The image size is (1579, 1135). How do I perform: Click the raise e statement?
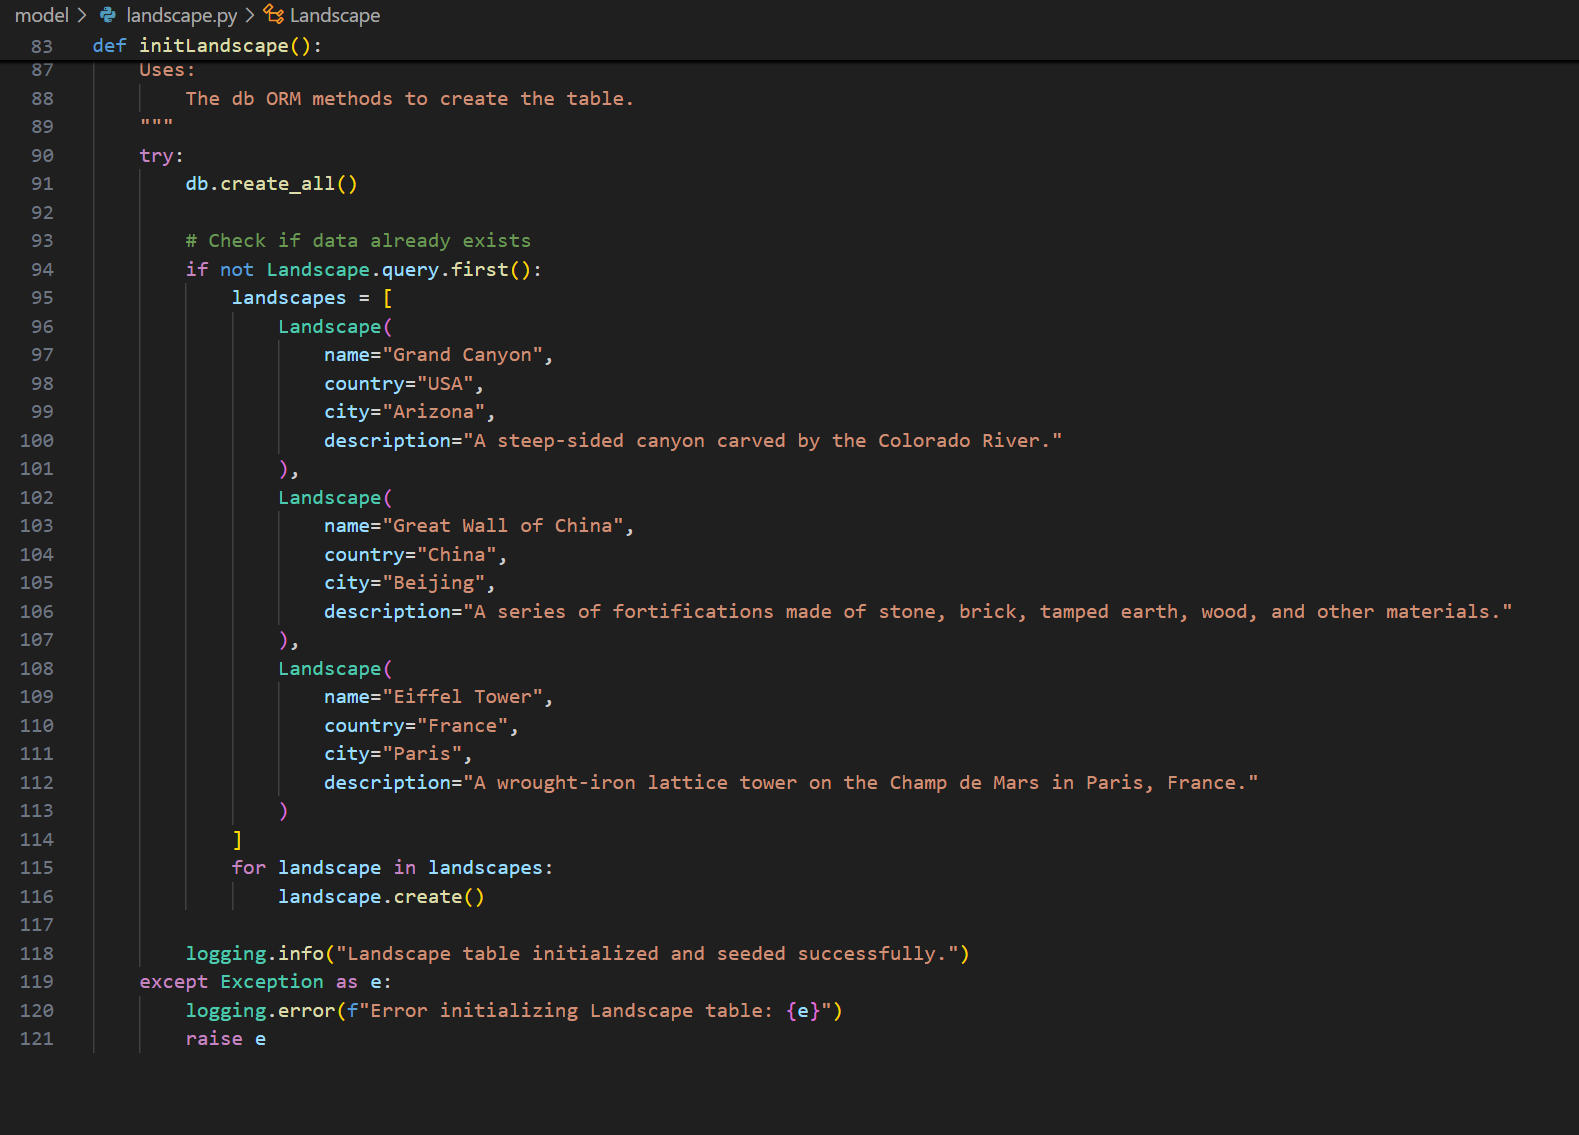(x=225, y=1039)
